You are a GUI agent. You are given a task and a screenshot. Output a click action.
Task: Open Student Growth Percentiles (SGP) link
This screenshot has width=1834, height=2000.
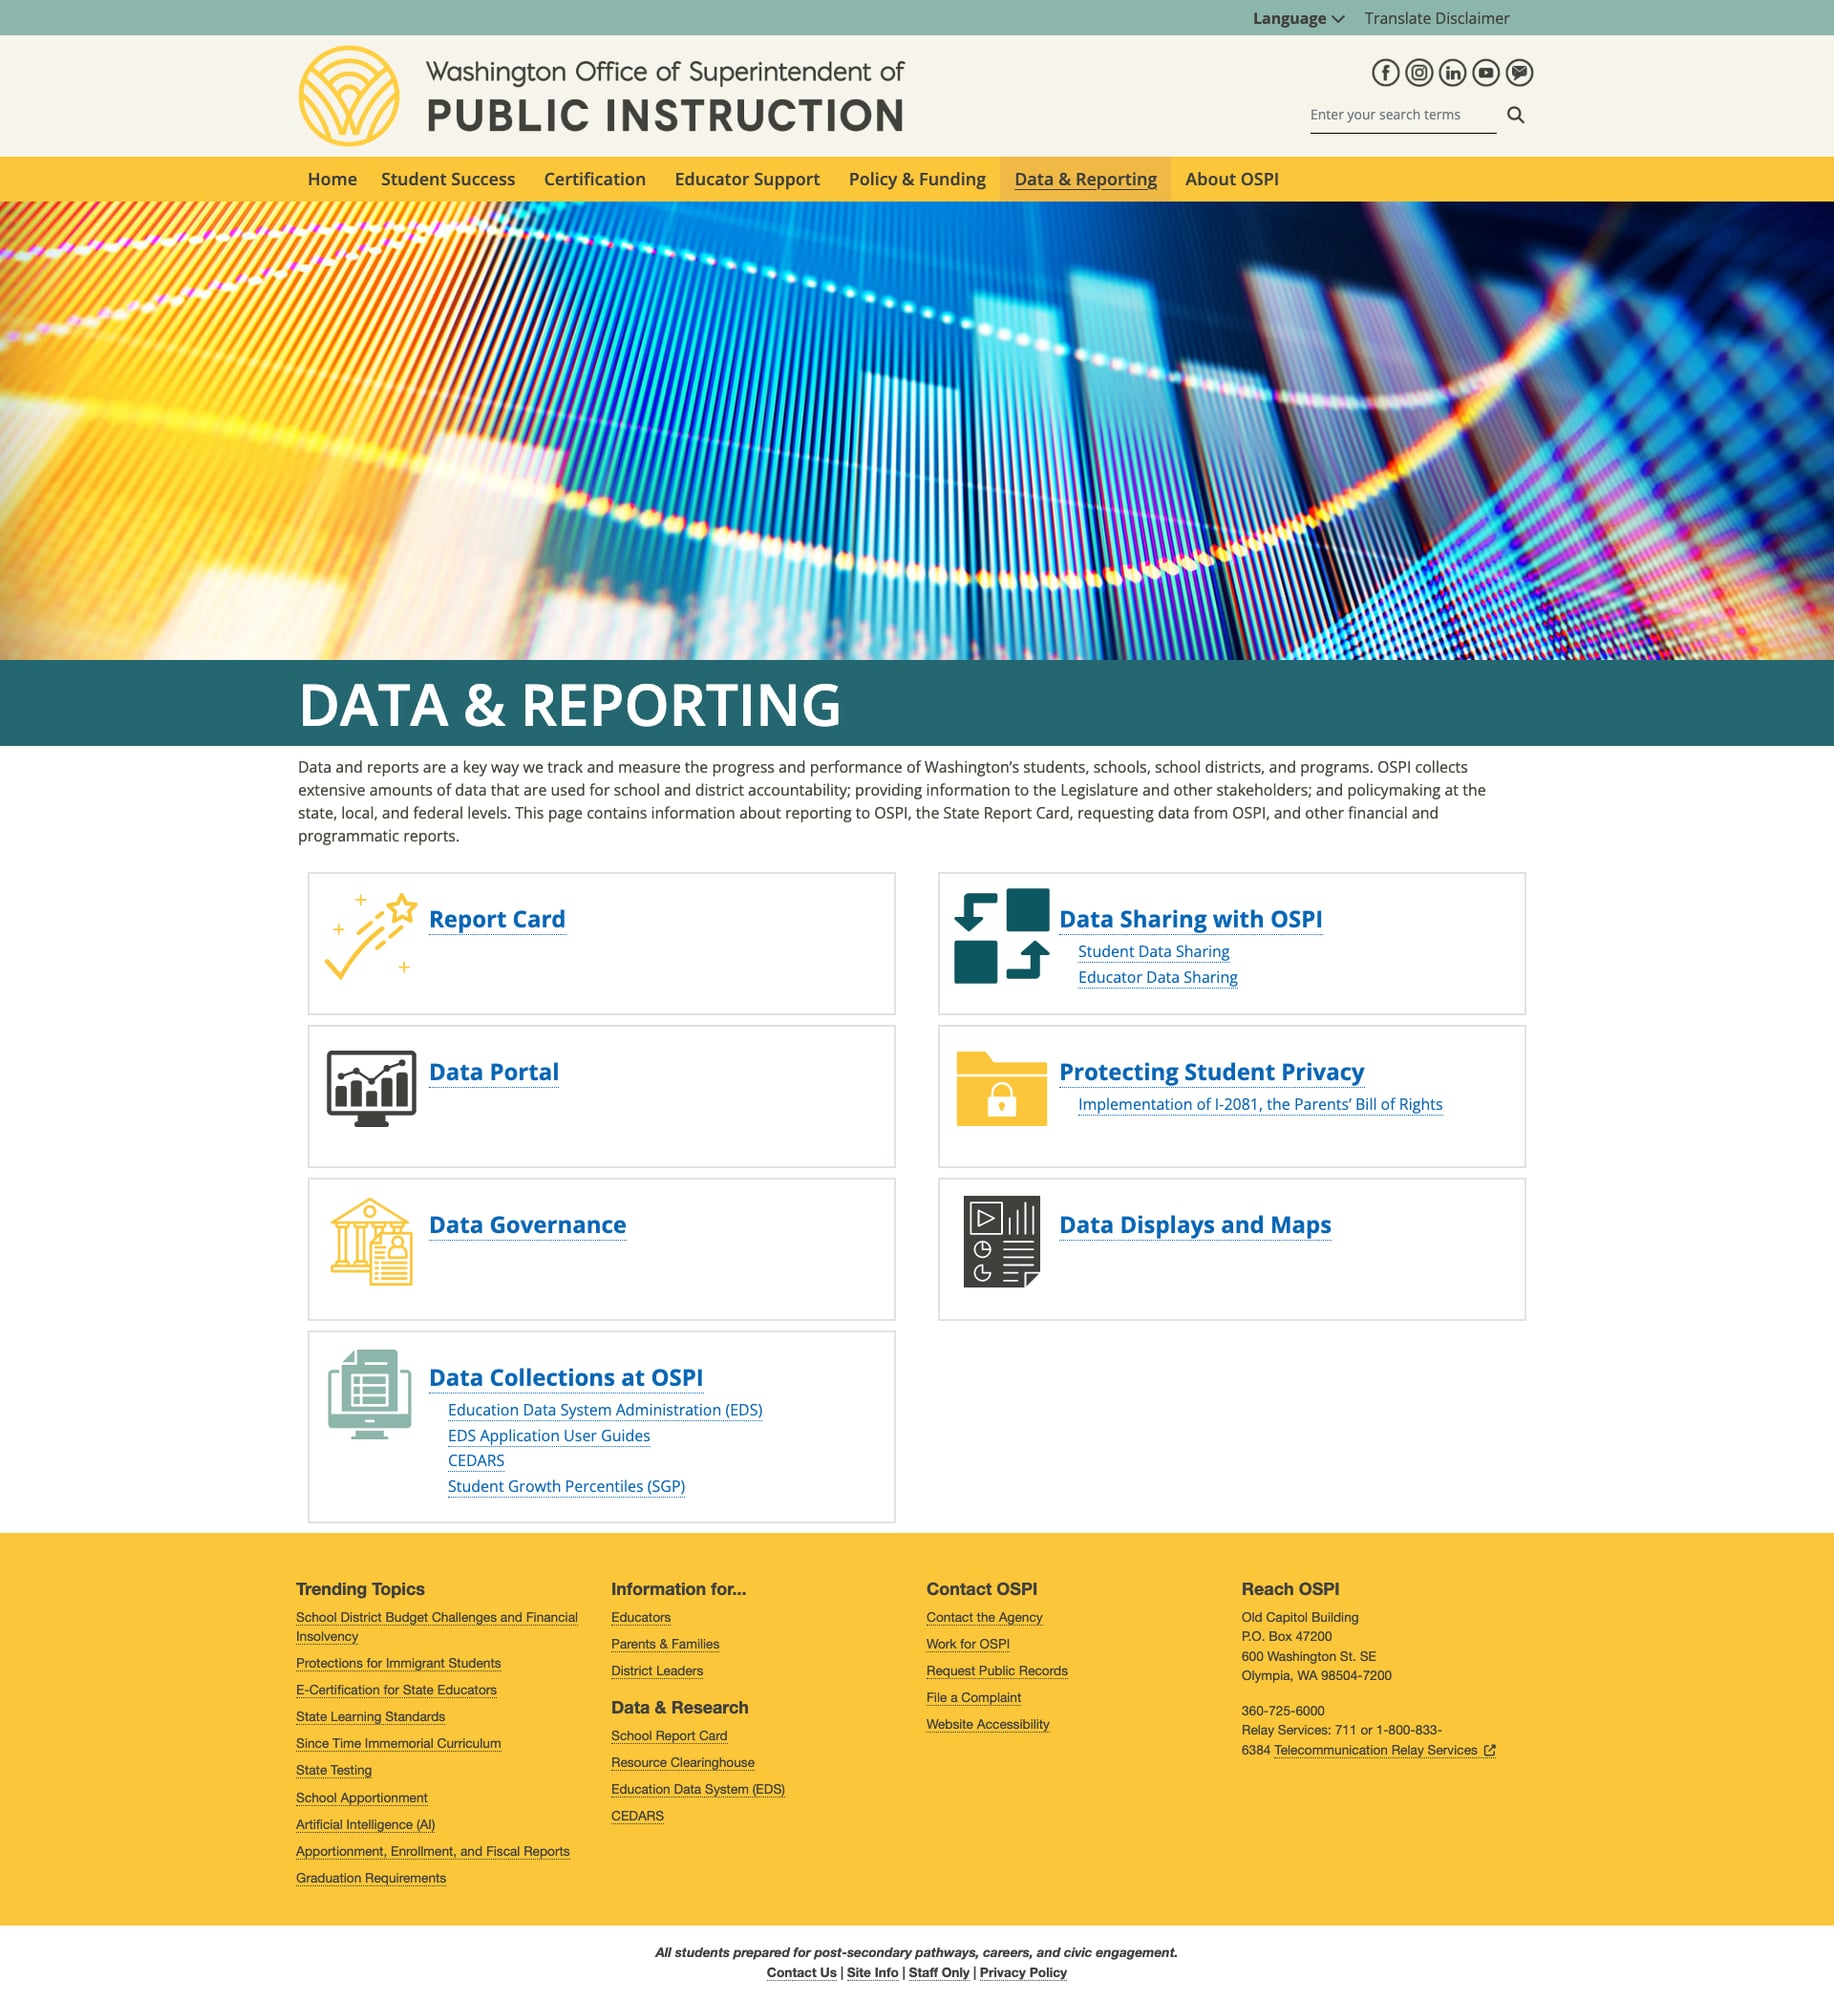tap(566, 1486)
